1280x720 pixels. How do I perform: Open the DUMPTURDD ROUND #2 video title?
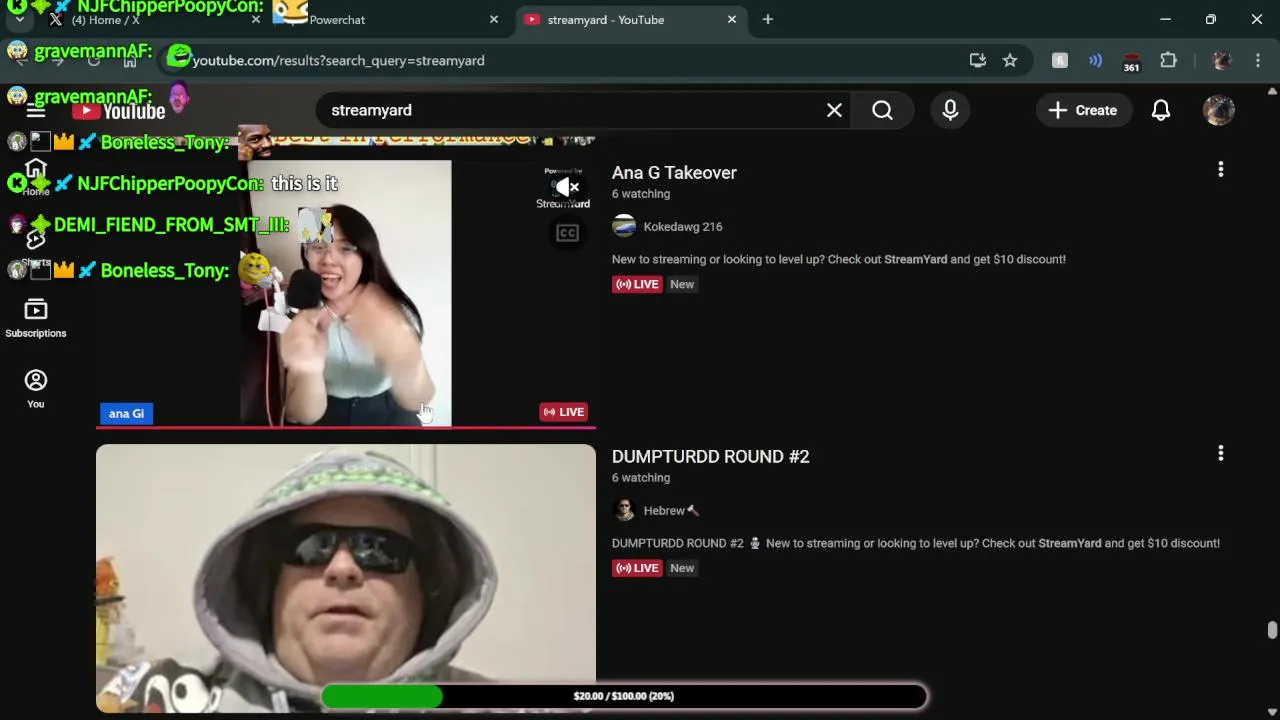click(x=710, y=456)
